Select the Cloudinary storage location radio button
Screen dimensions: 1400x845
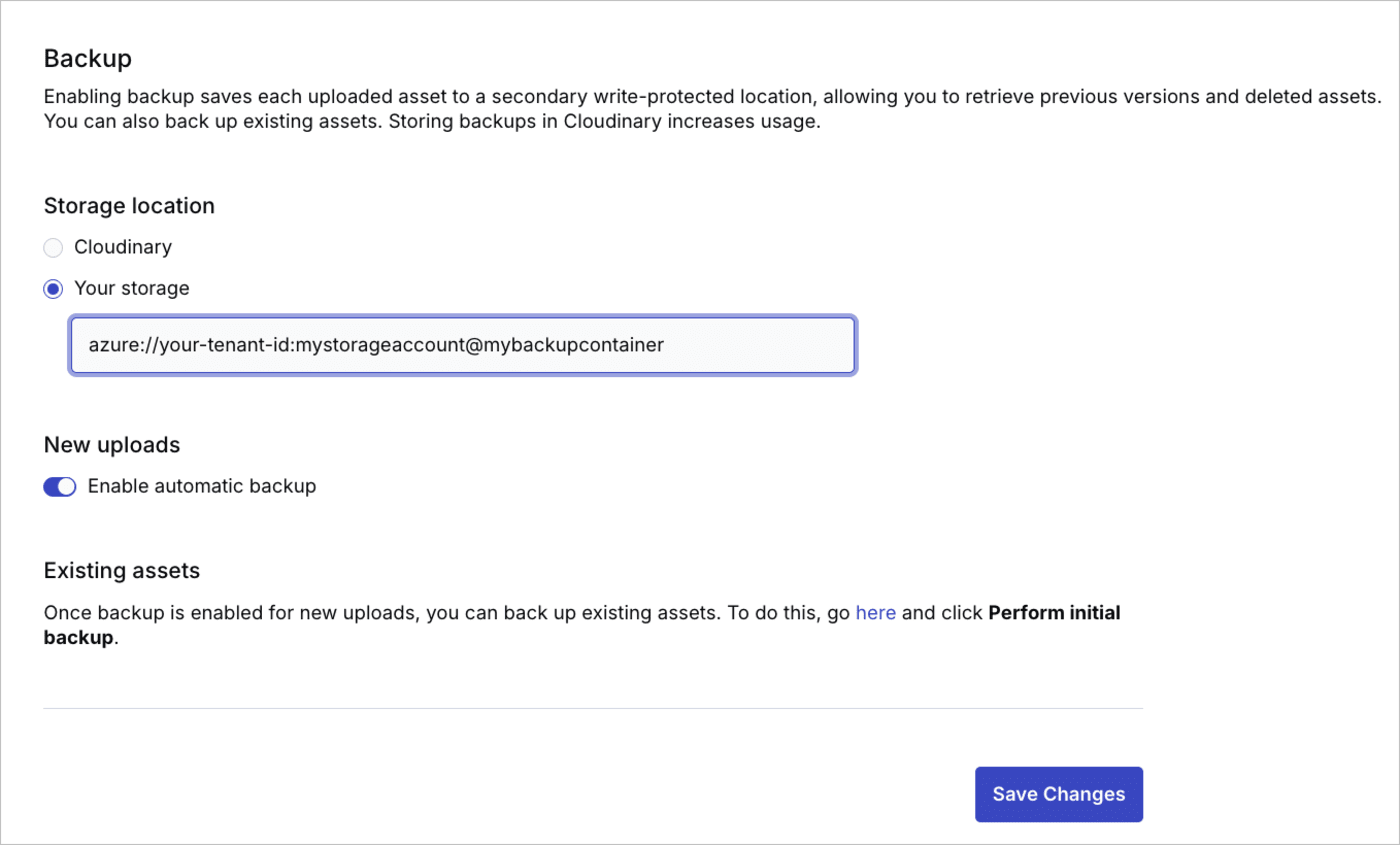click(52, 247)
